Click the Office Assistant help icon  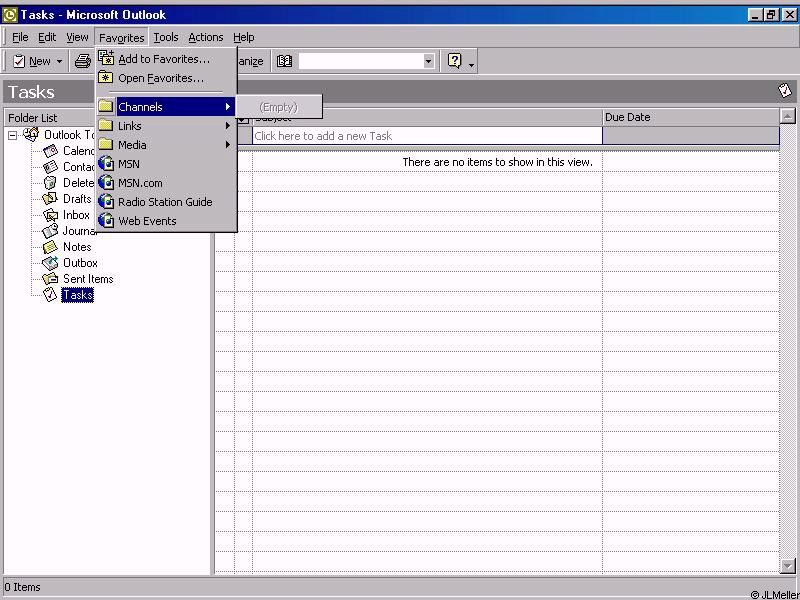(455, 61)
